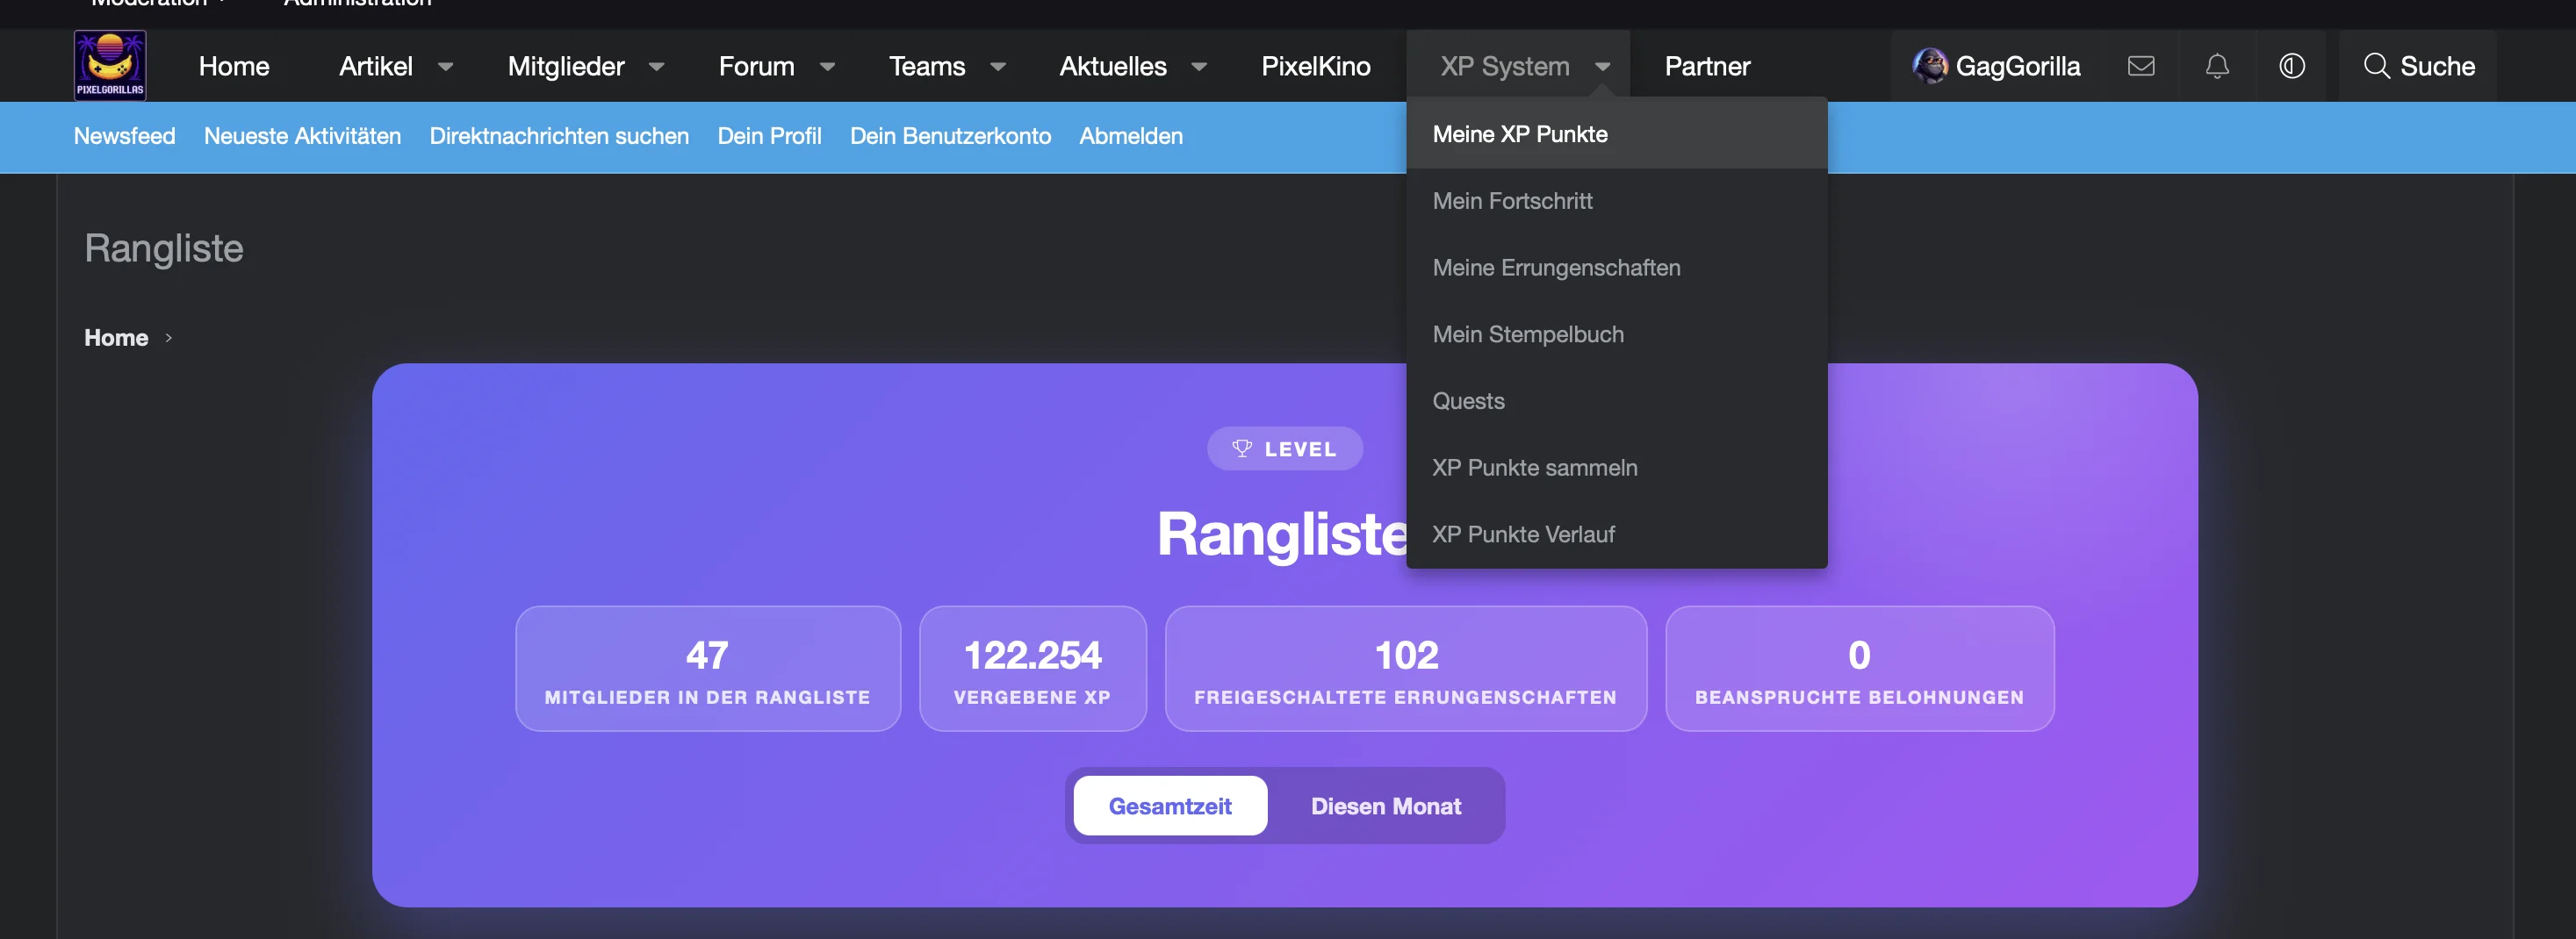This screenshot has width=2576, height=939.
Task: Click the 122.254 Vergebene XP card
Action: pos(1032,668)
